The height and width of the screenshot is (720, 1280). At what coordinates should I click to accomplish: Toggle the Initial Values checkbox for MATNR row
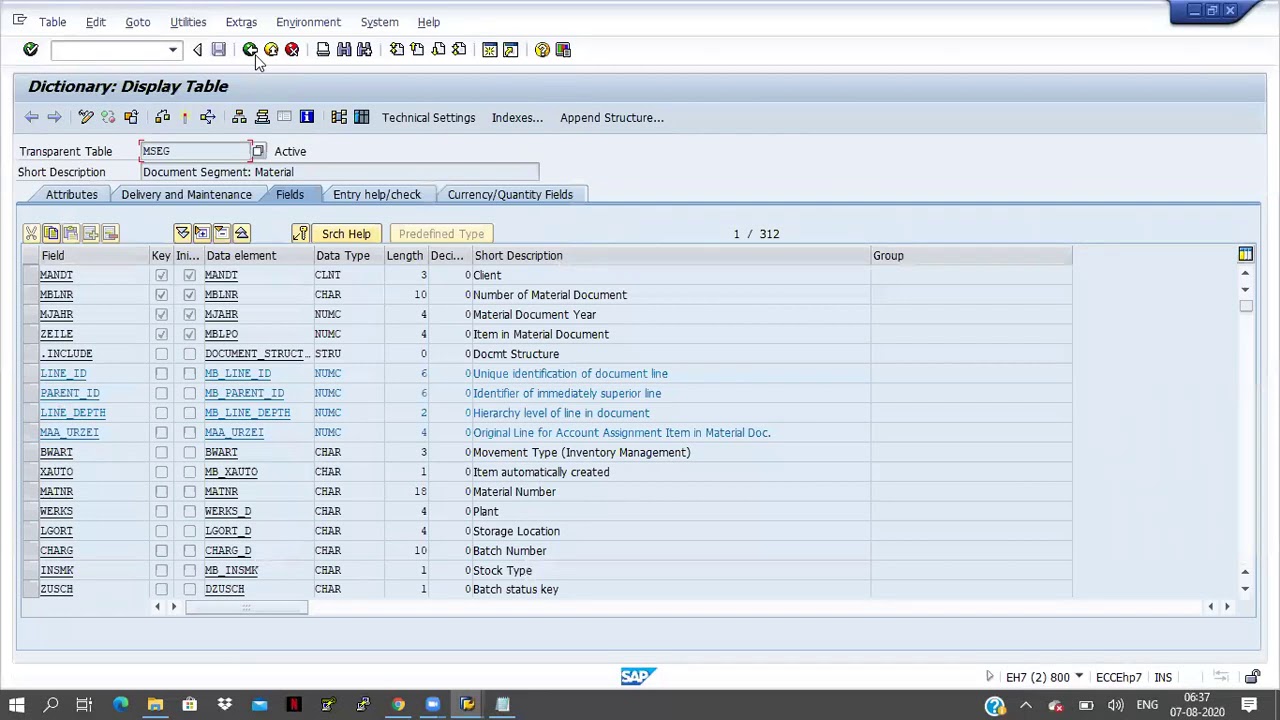point(189,492)
